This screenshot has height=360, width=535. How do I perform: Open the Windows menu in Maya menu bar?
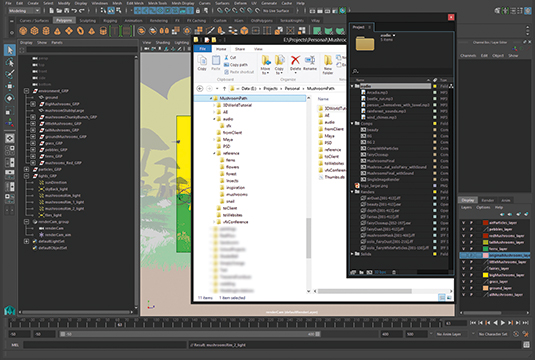(x=100, y=3)
